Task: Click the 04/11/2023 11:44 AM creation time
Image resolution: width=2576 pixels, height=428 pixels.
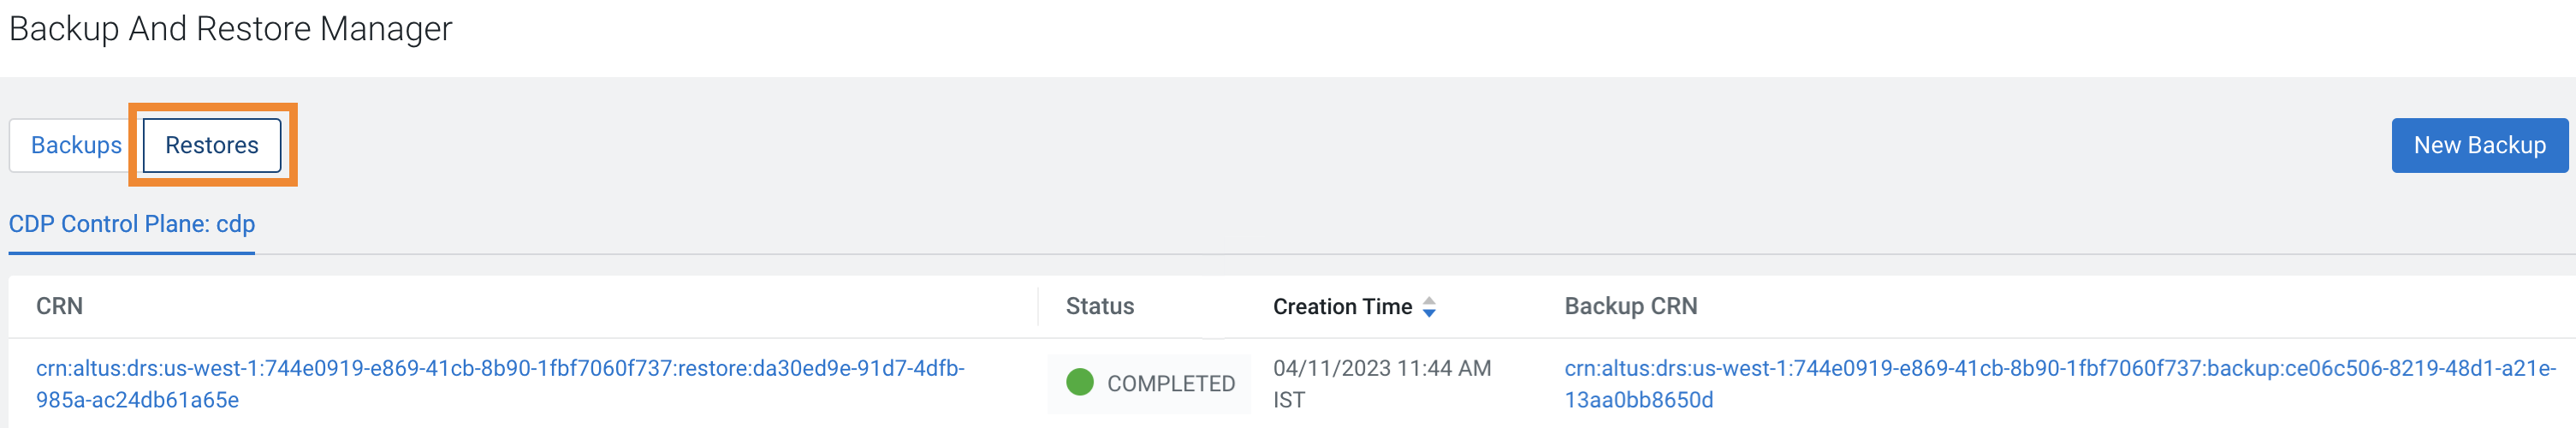Action: click(x=1381, y=369)
